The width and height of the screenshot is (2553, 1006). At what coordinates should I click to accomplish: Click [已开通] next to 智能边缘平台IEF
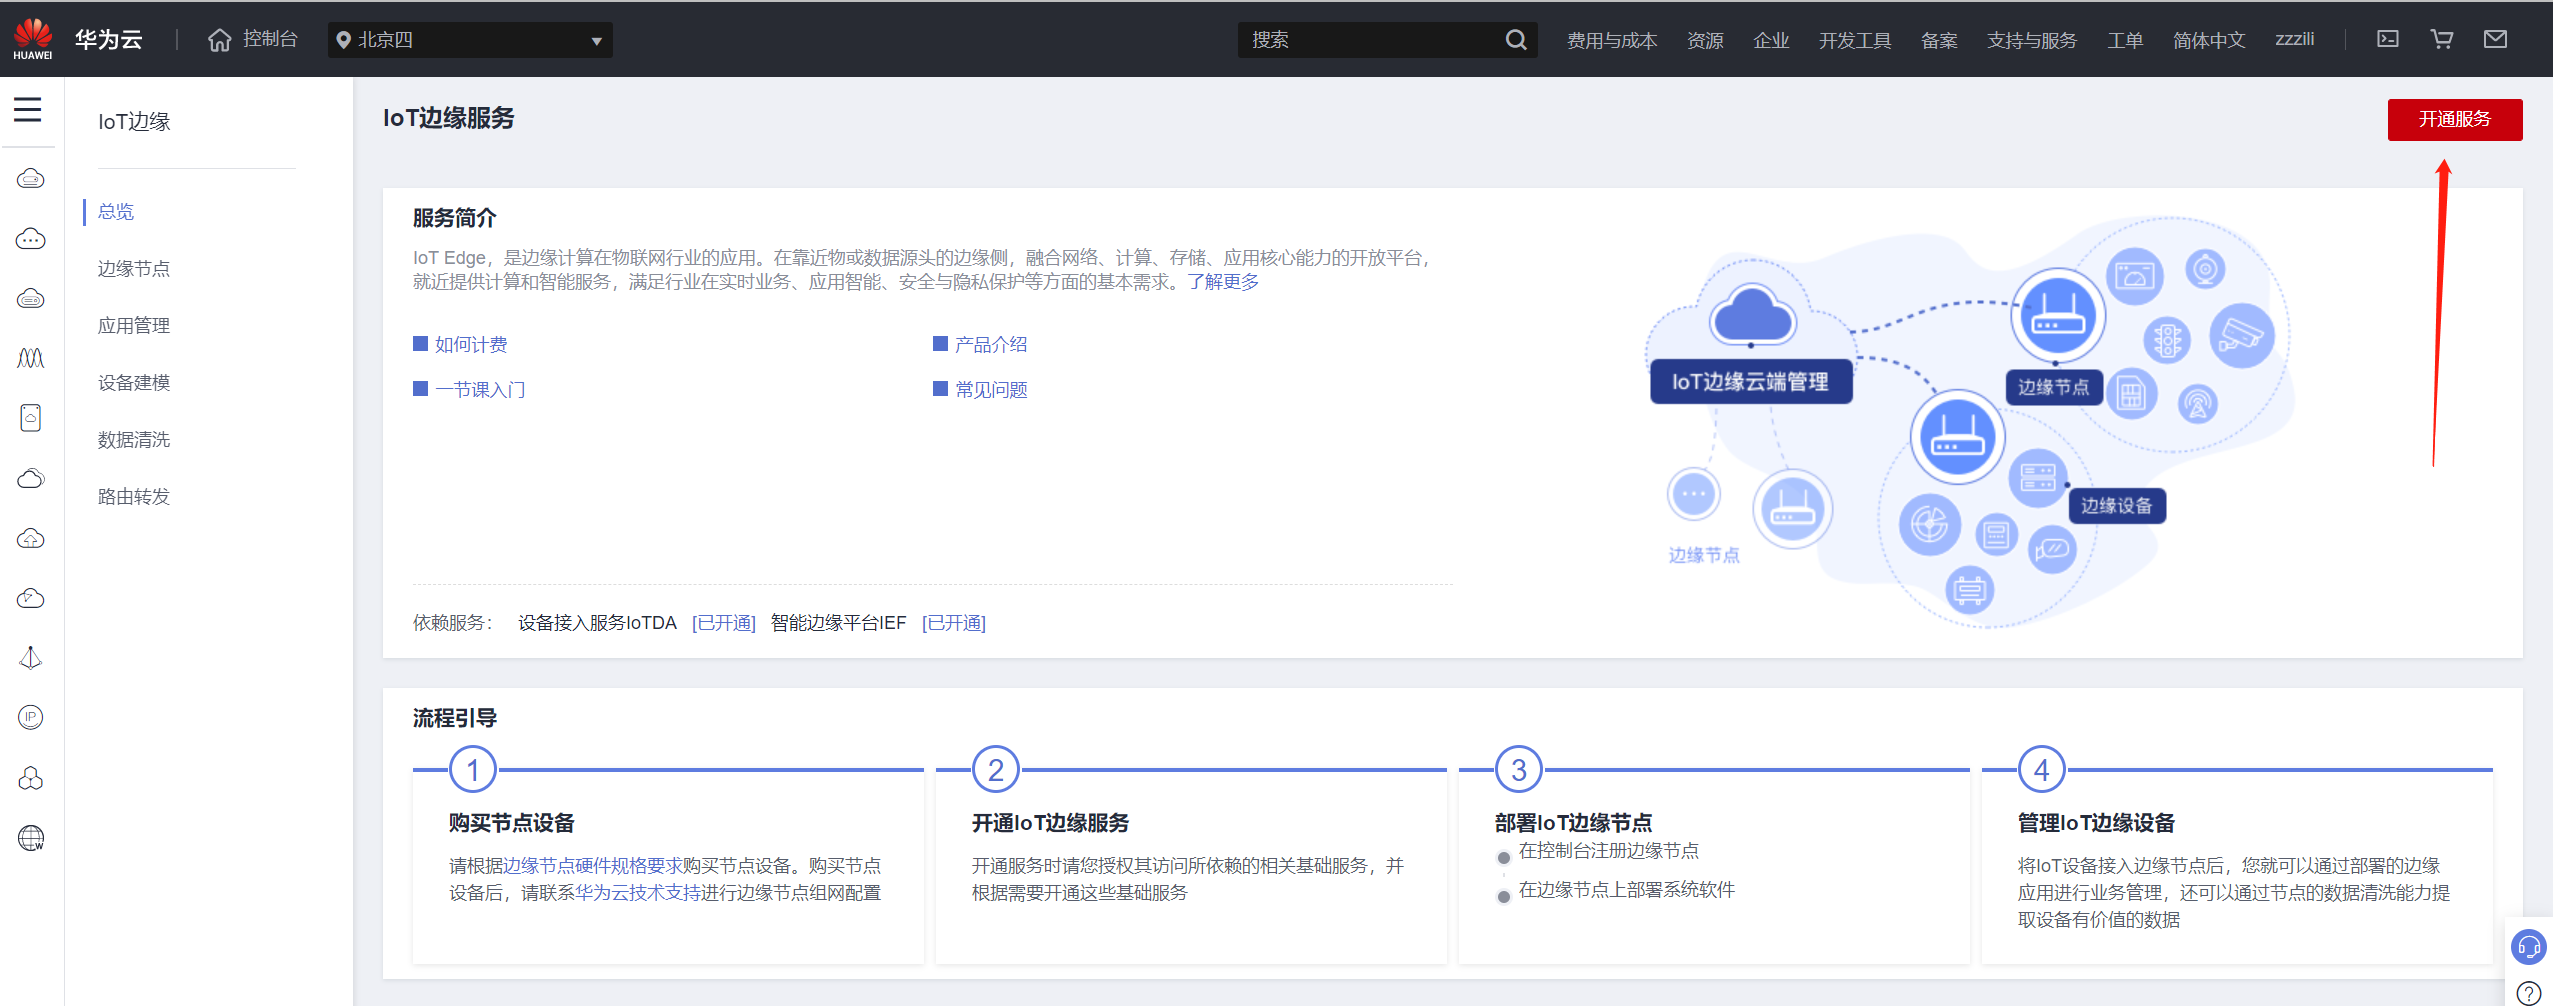click(x=954, y=623)
